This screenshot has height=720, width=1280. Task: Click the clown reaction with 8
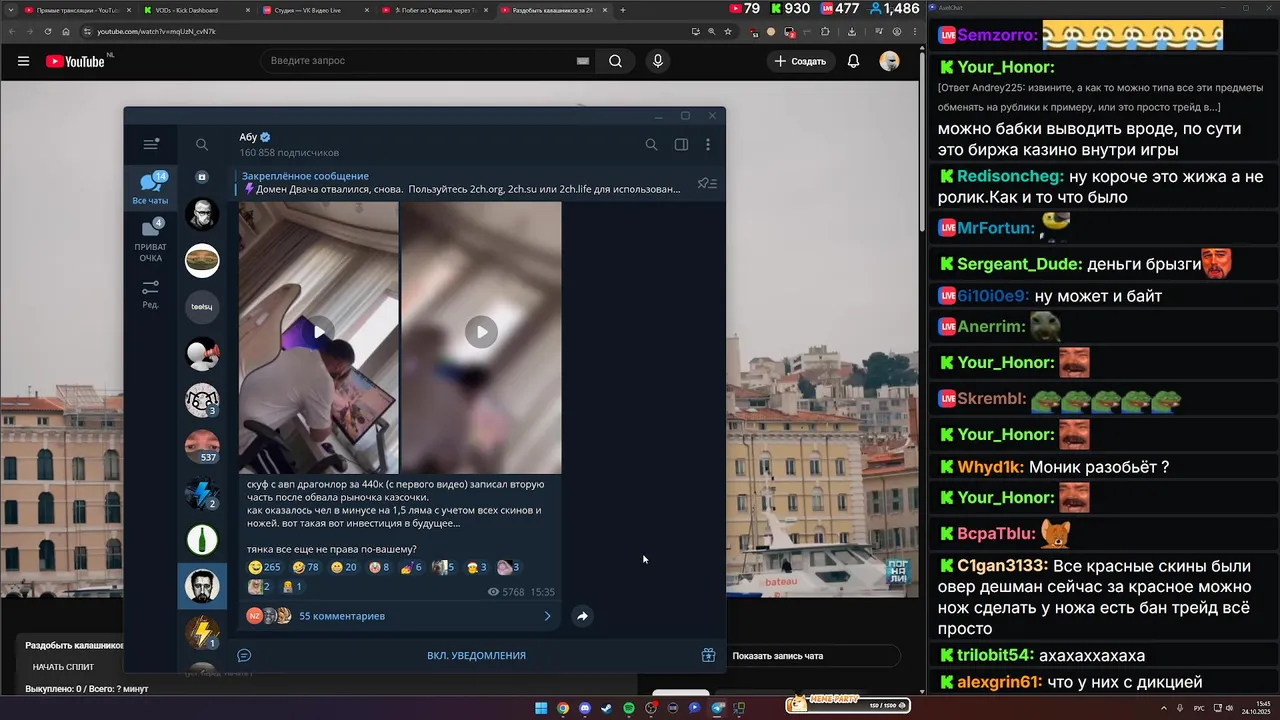tap(379, 567)
